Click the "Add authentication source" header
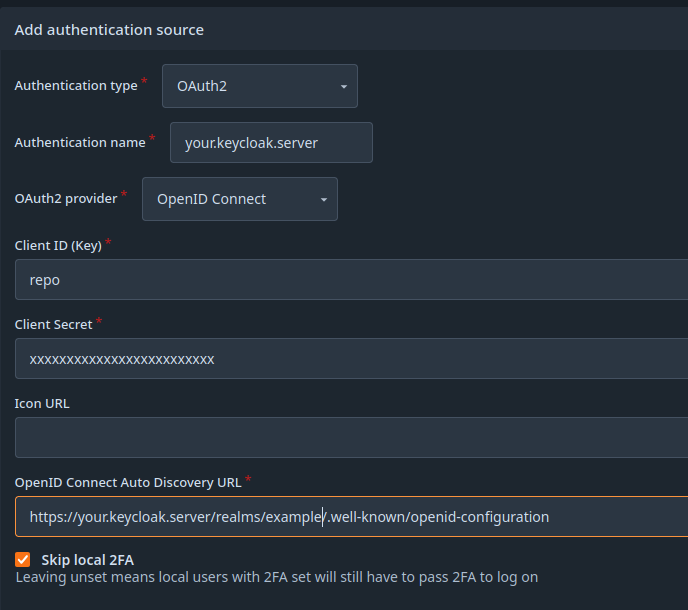Viewport: 688px width, 610px height. pos(109,30)
